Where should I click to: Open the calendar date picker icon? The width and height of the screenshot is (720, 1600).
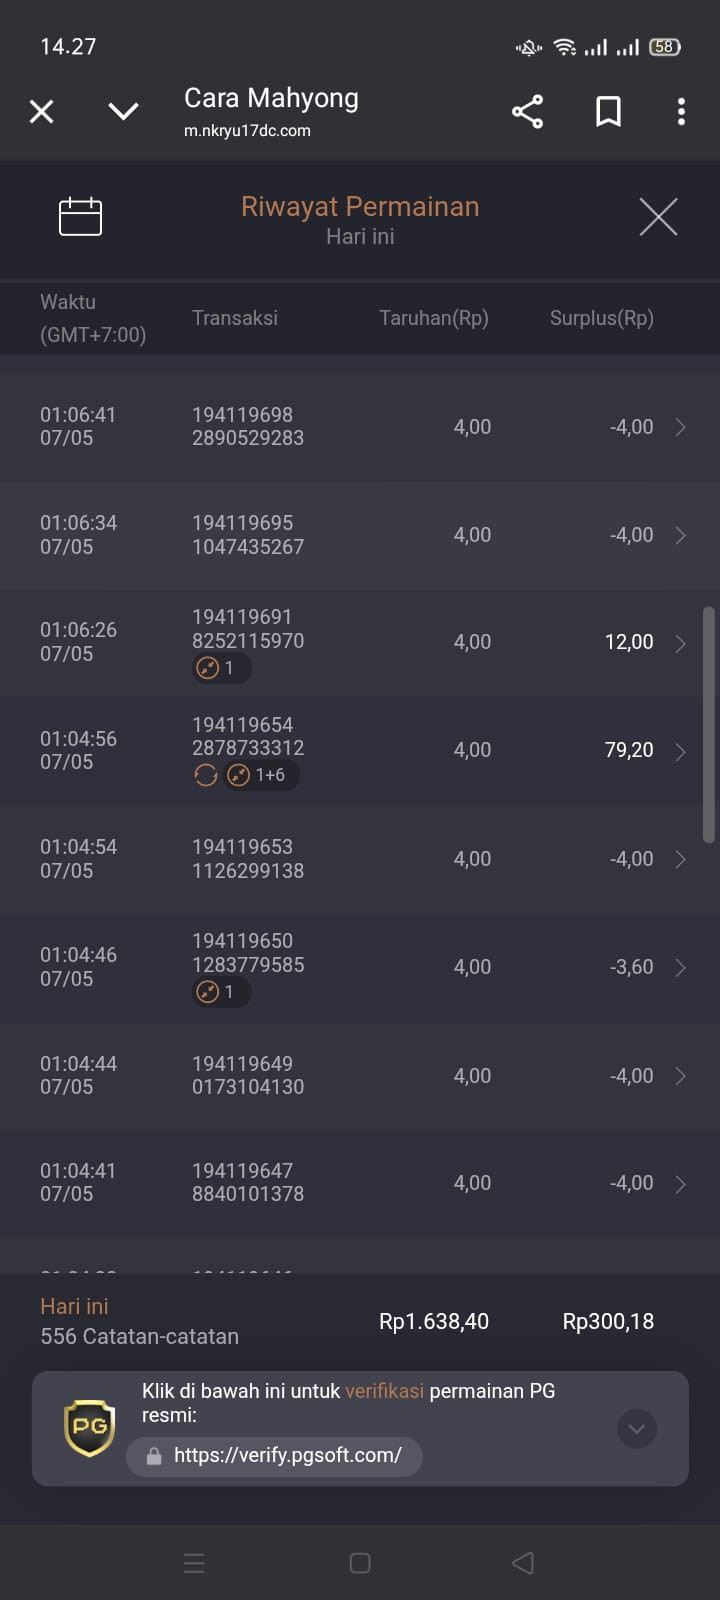[x=80, y=216]
